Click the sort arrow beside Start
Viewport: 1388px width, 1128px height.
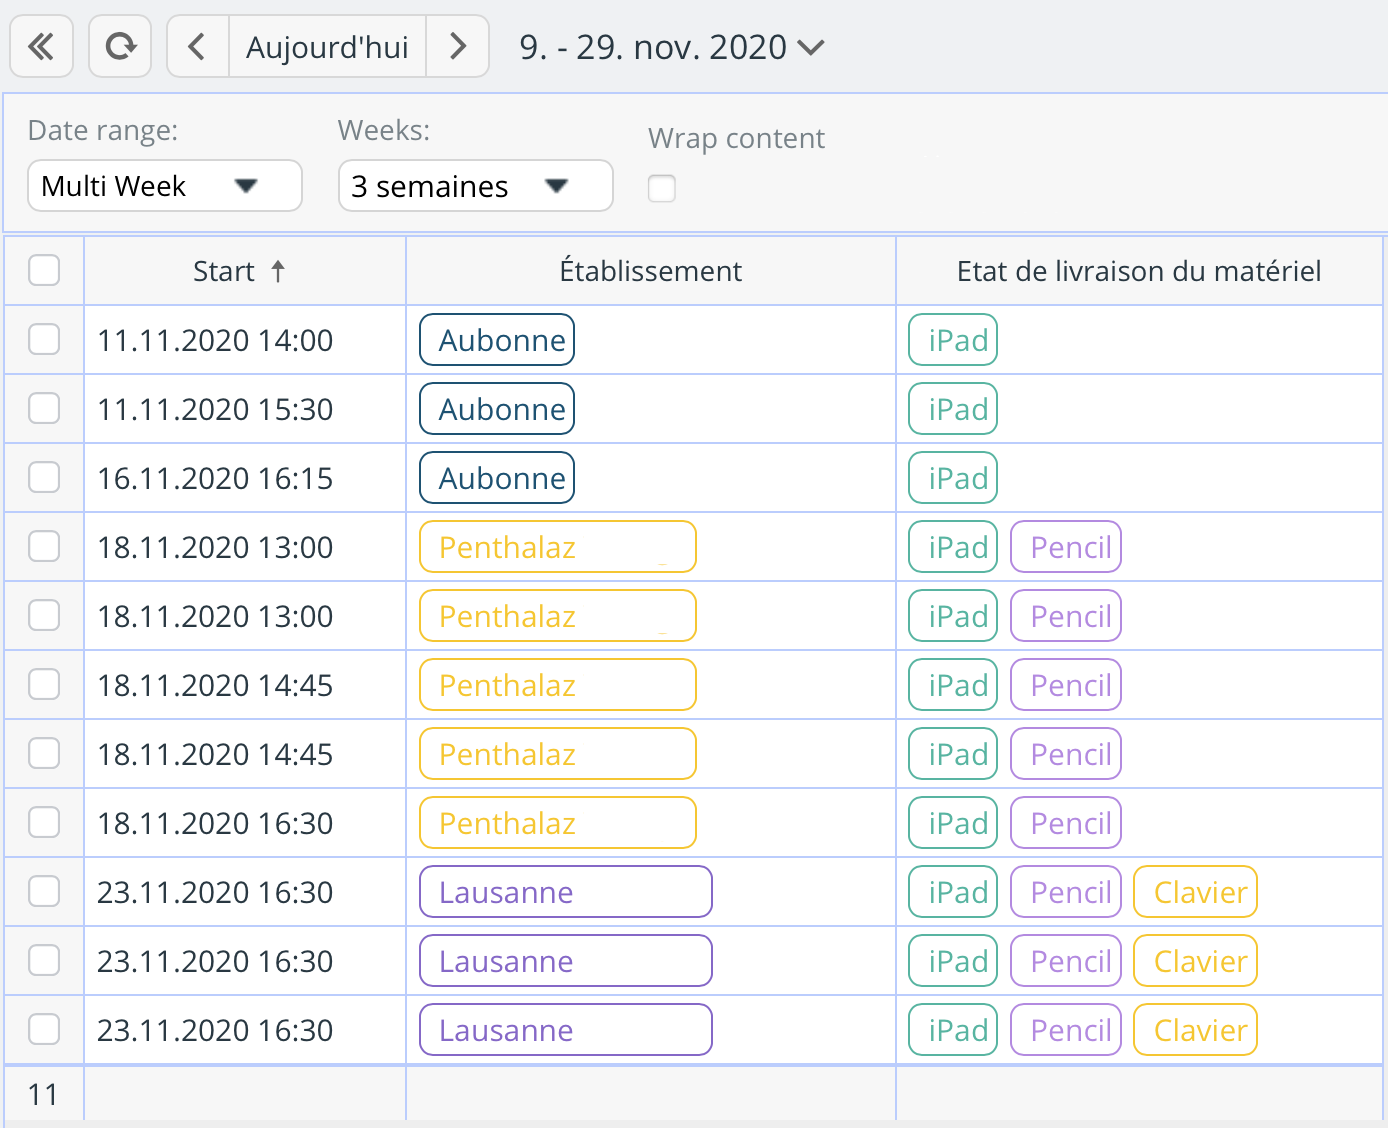coord(278,271)
